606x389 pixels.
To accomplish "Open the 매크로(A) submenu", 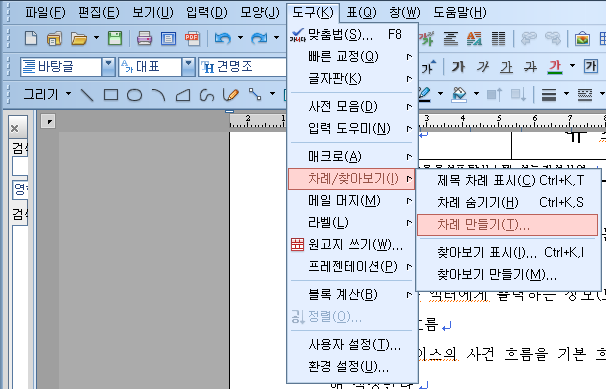I will (x=352, y=156).
